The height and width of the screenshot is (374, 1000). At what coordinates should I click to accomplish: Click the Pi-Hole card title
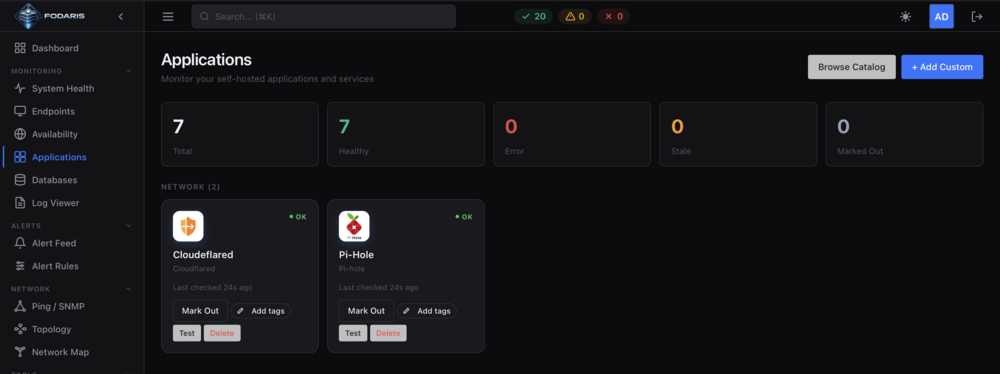(x=356, y=255)
